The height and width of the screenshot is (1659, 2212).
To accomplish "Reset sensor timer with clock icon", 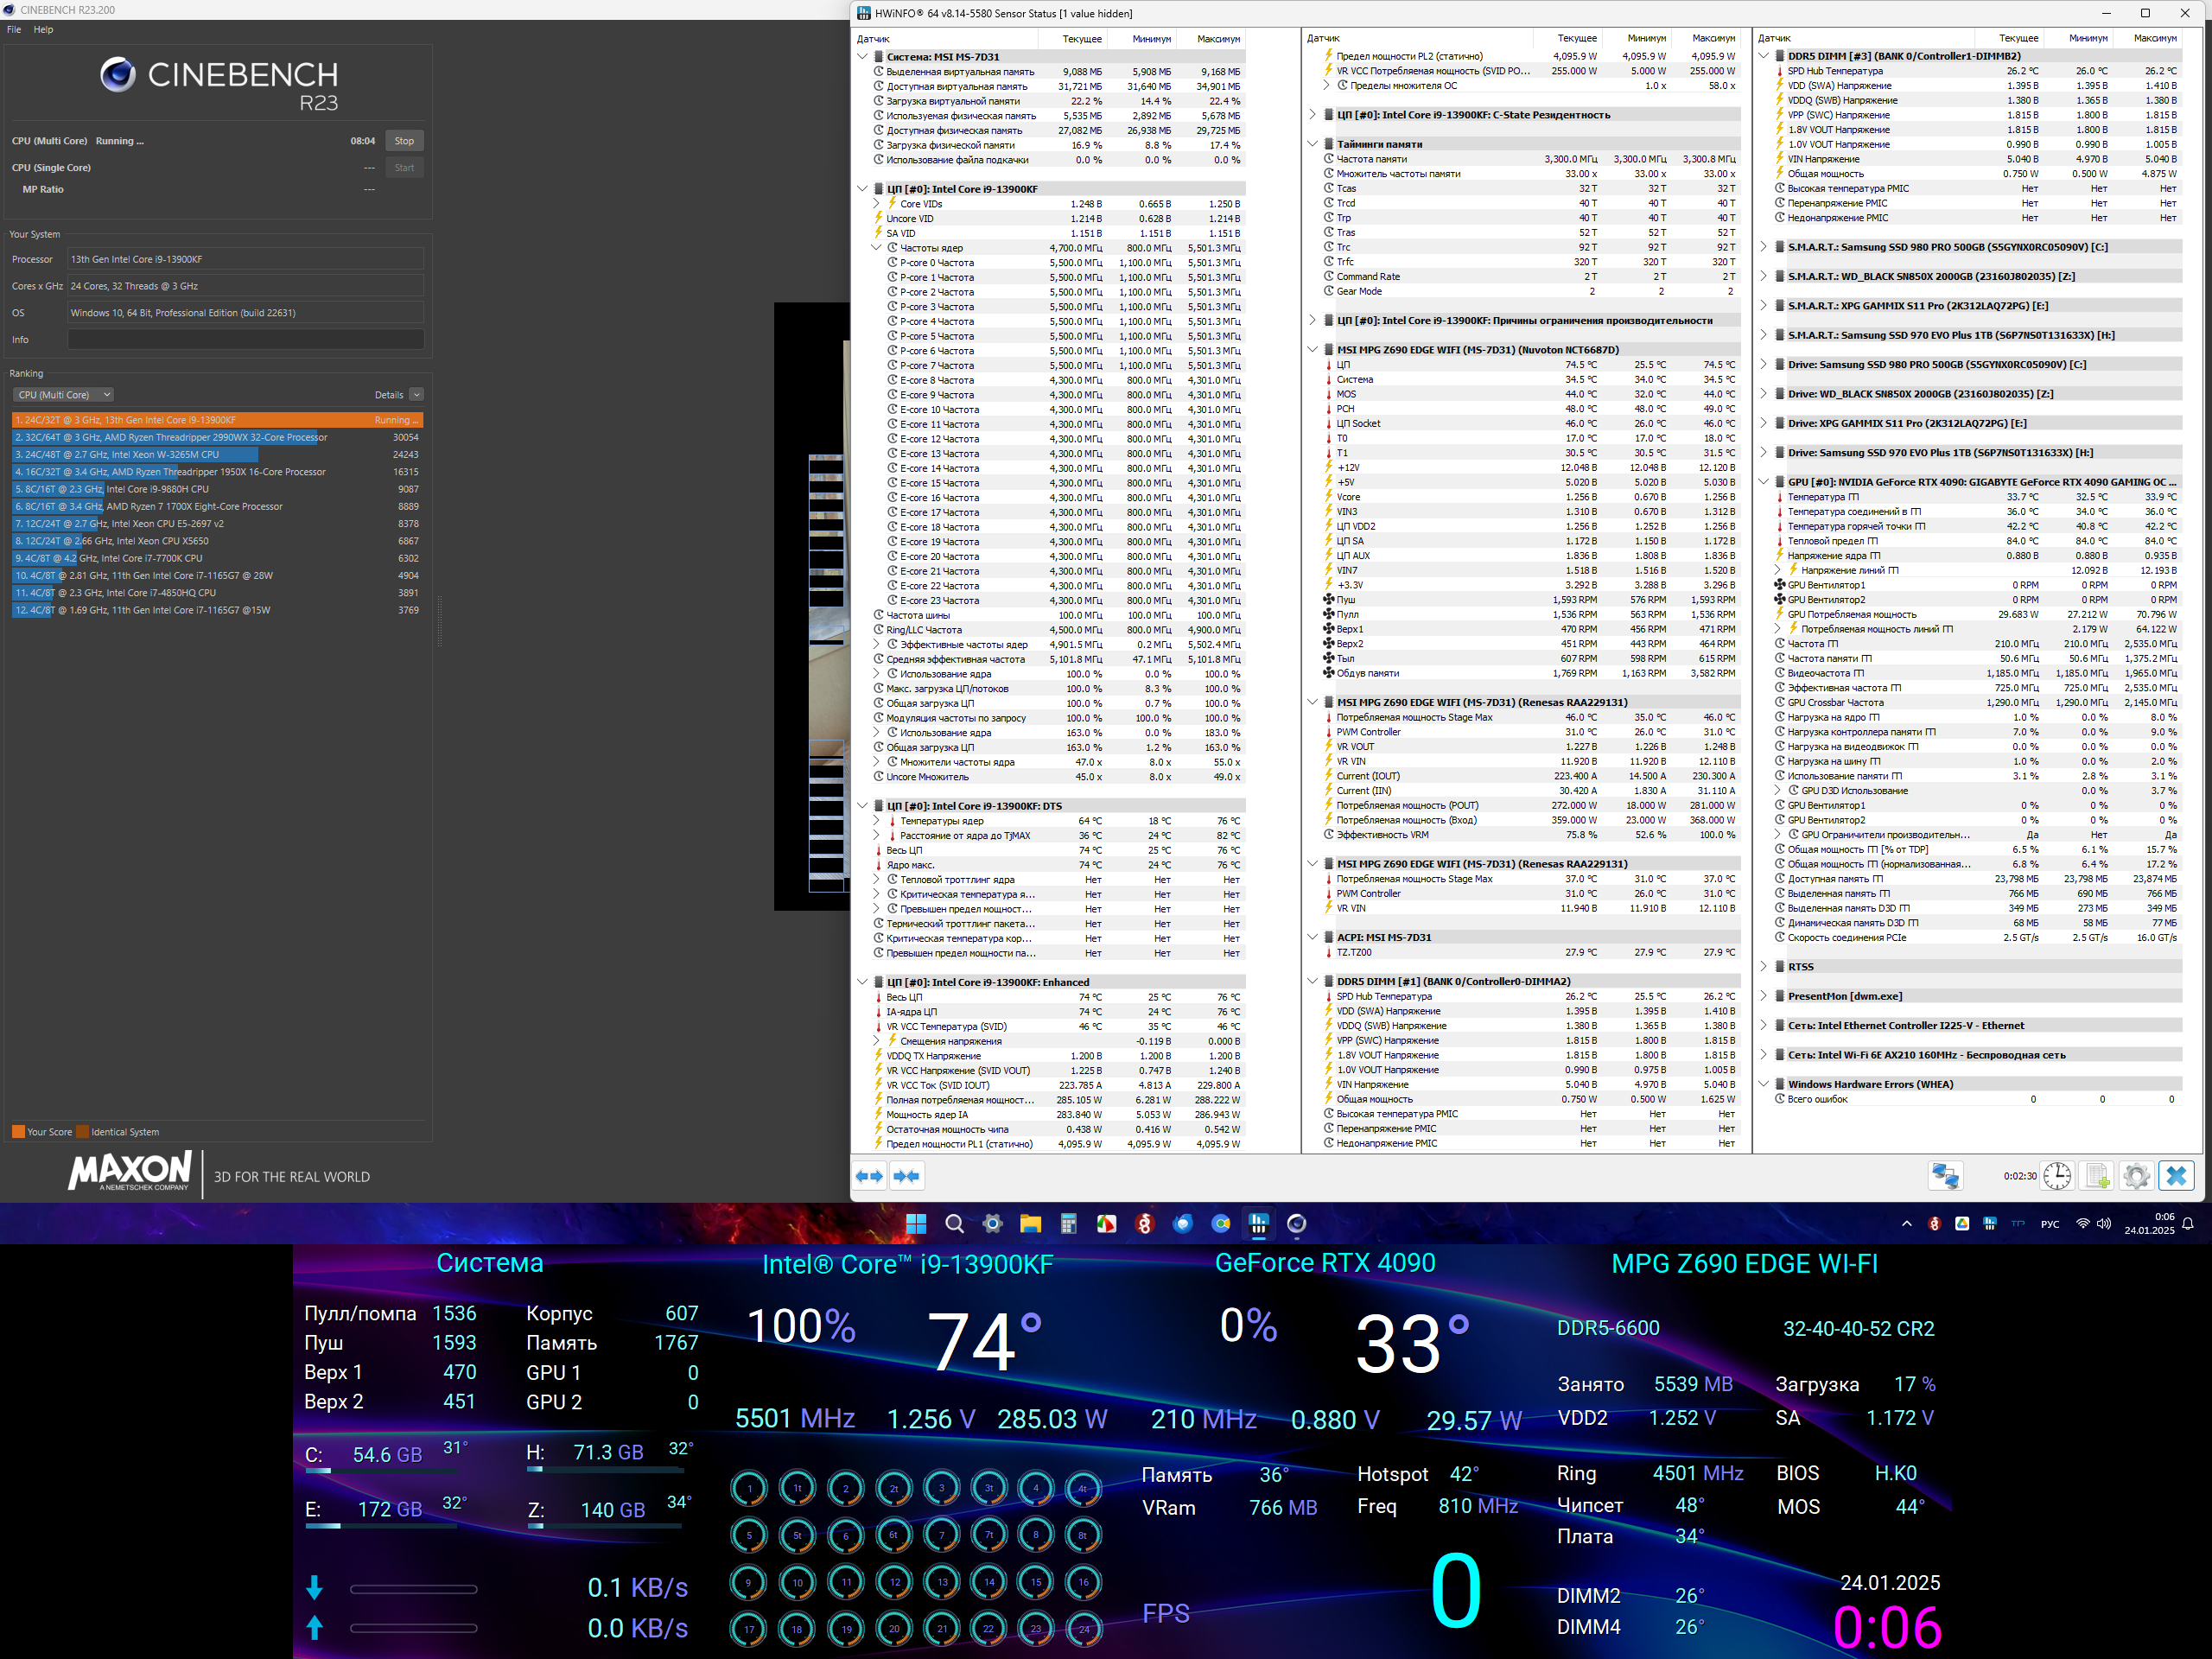I will (x=2057, y=1176).
